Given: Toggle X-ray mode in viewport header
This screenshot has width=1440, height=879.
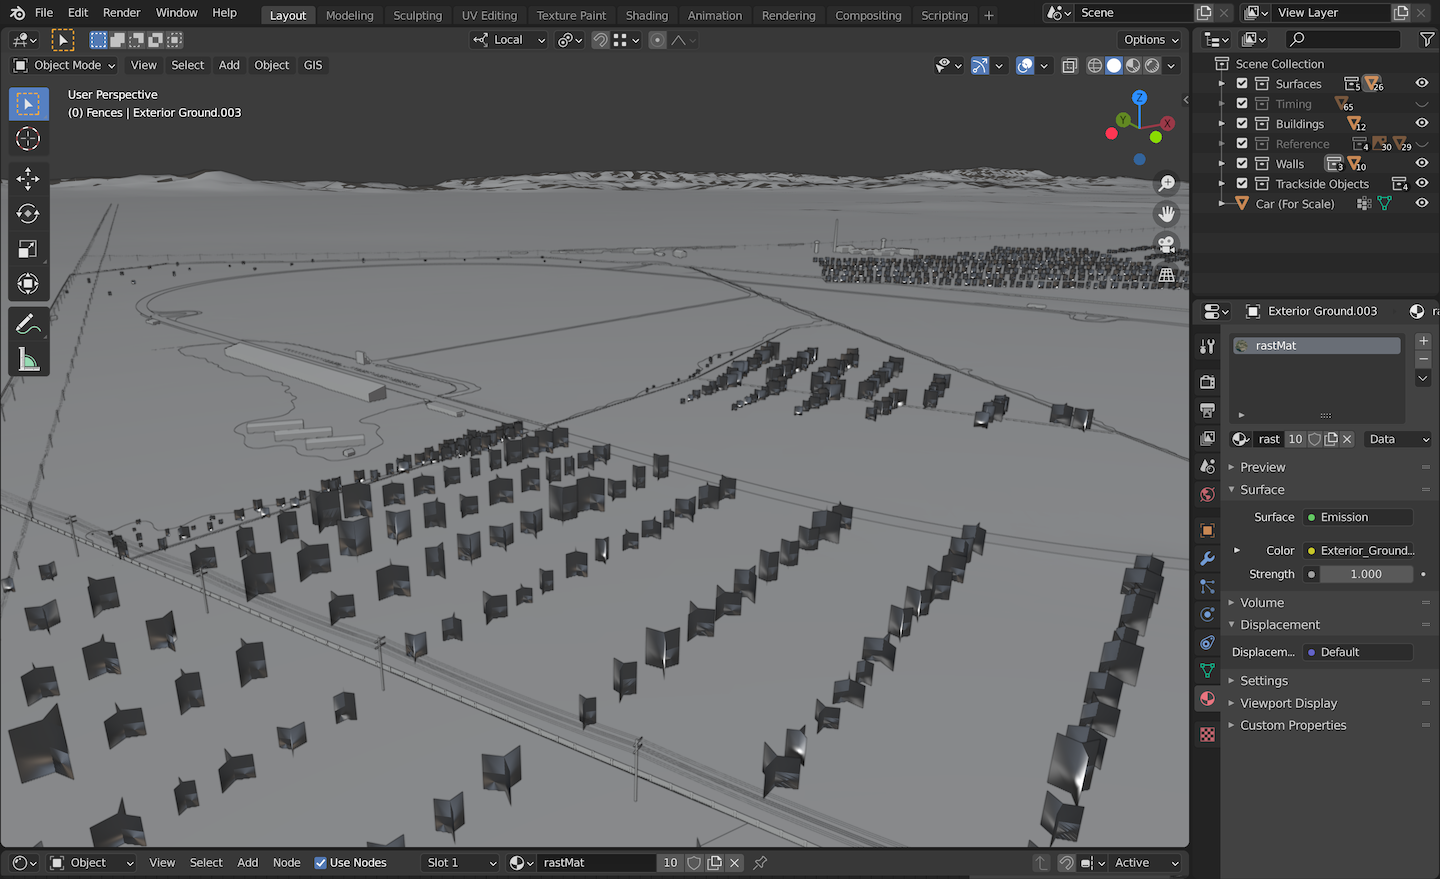Looking at the screenshot, I should click(1069, 65).
